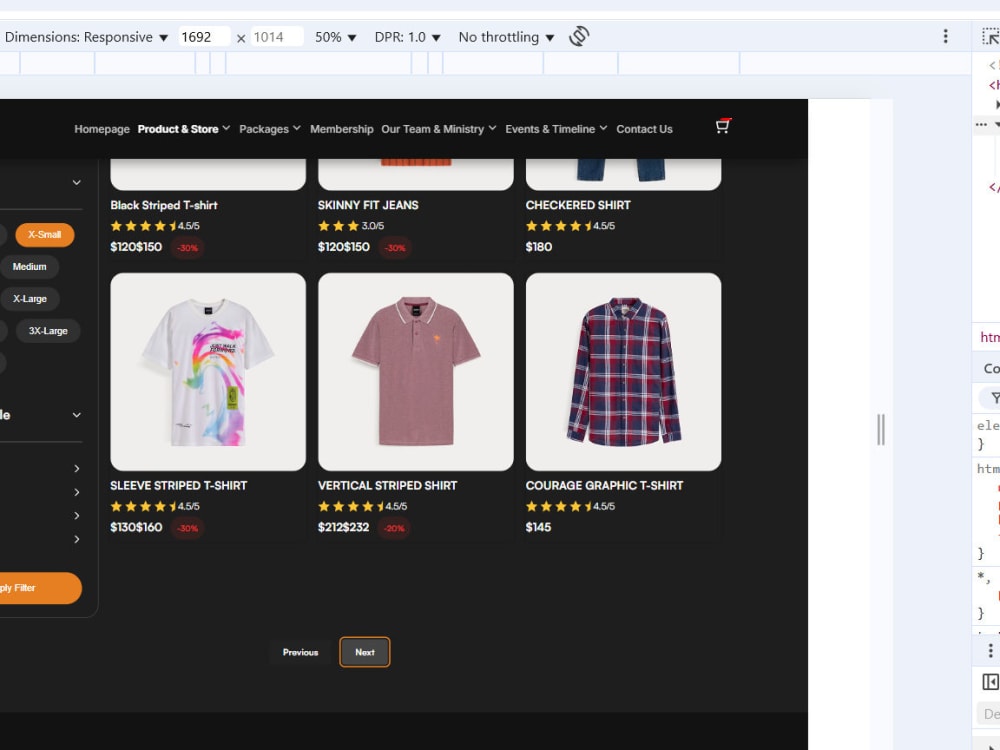Viewport: 1000px width, 750px height.
Task: Click the colorful graphic t-shirt image
Action: 208,372
